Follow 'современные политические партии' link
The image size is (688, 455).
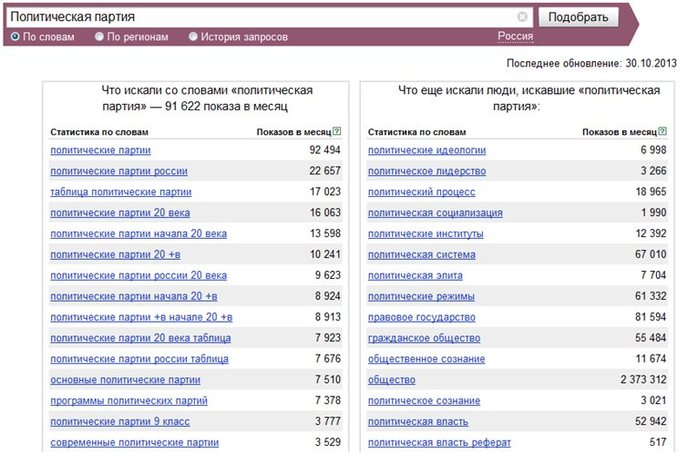coord(135,442)
